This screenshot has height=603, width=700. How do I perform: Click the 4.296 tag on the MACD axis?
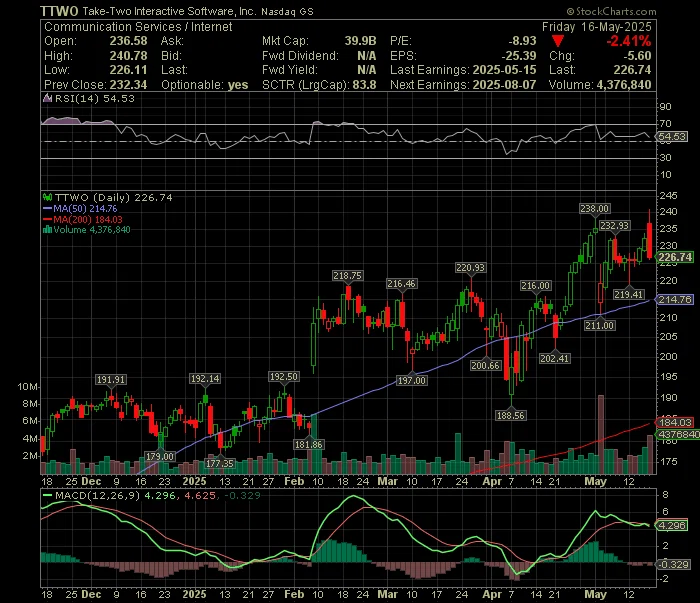pyautogui.click(x=672, y=525)
